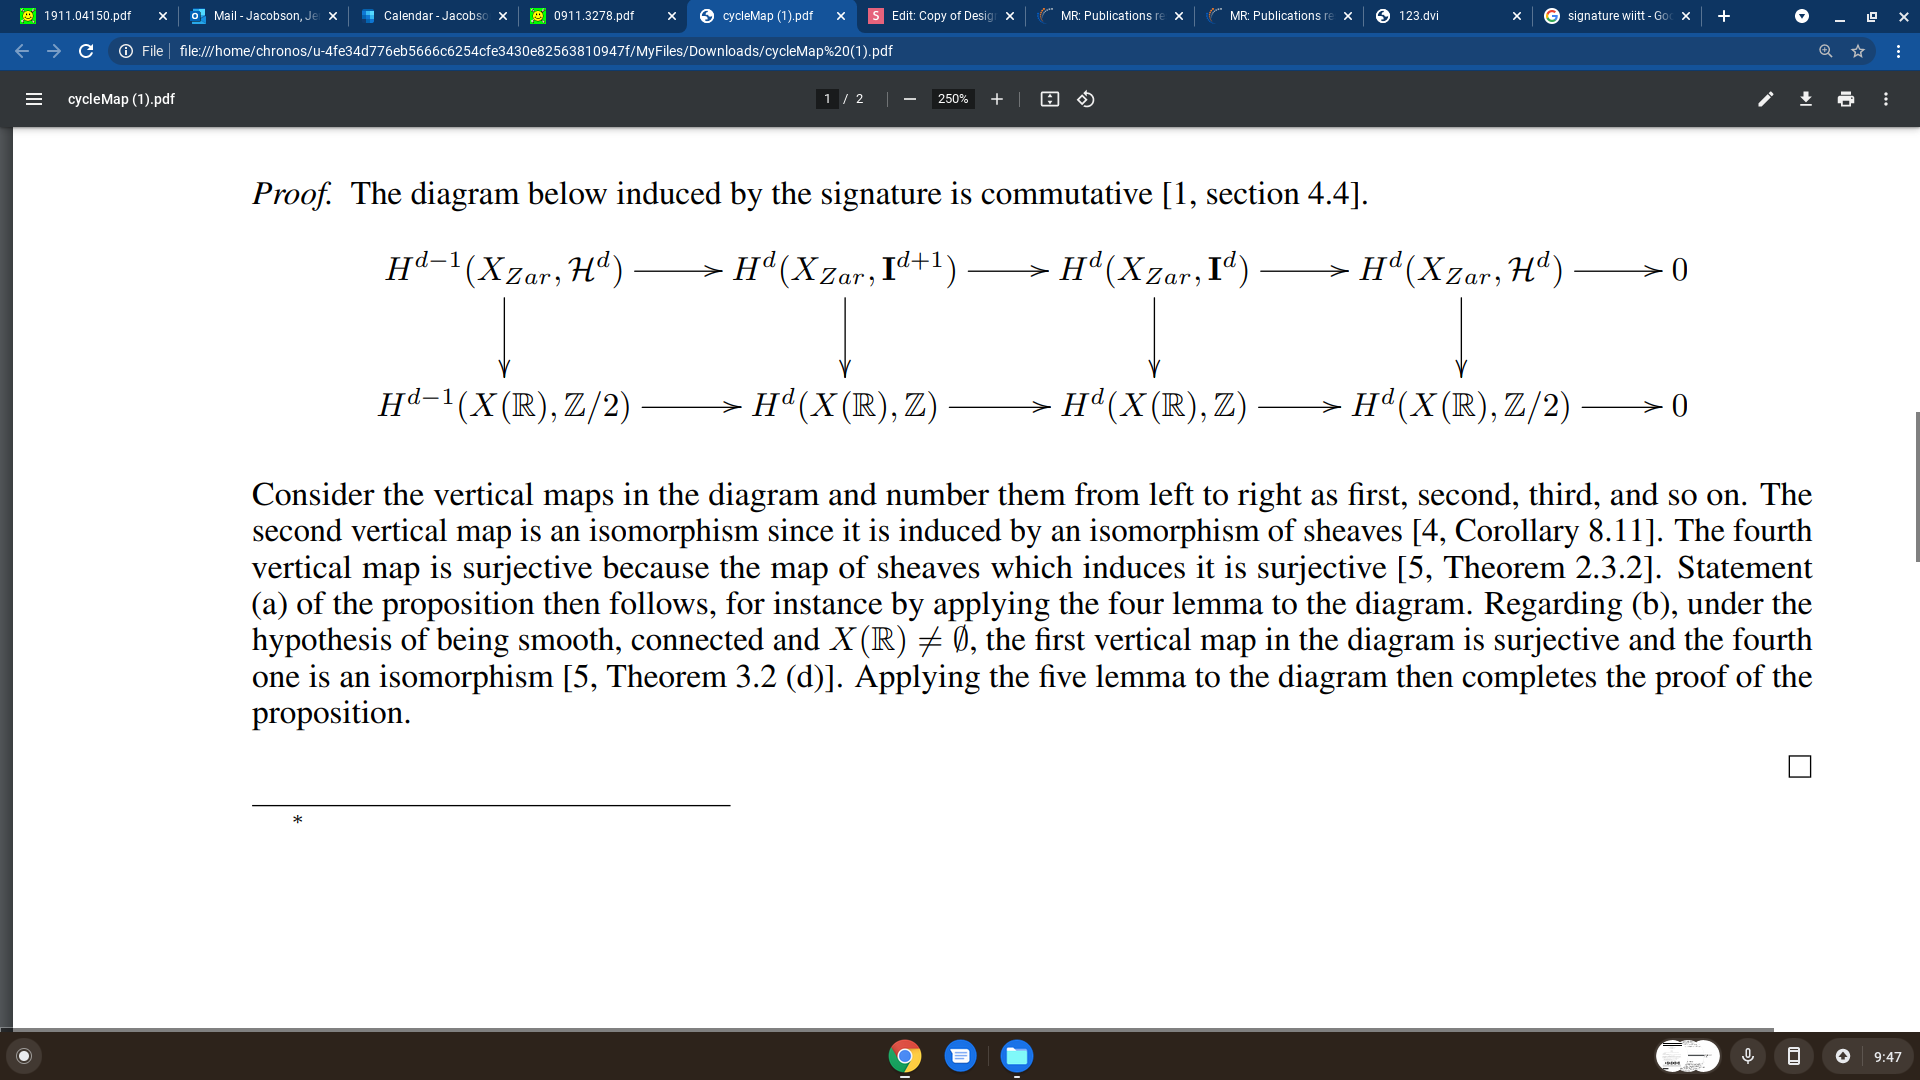This screenshot has width=1920, height=1080.
Task: Click the page number input field
Action: coord(827,99)
